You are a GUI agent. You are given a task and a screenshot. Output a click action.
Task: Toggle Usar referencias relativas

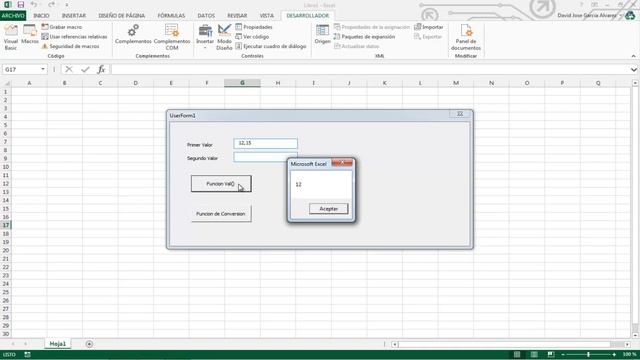(74, 37)
